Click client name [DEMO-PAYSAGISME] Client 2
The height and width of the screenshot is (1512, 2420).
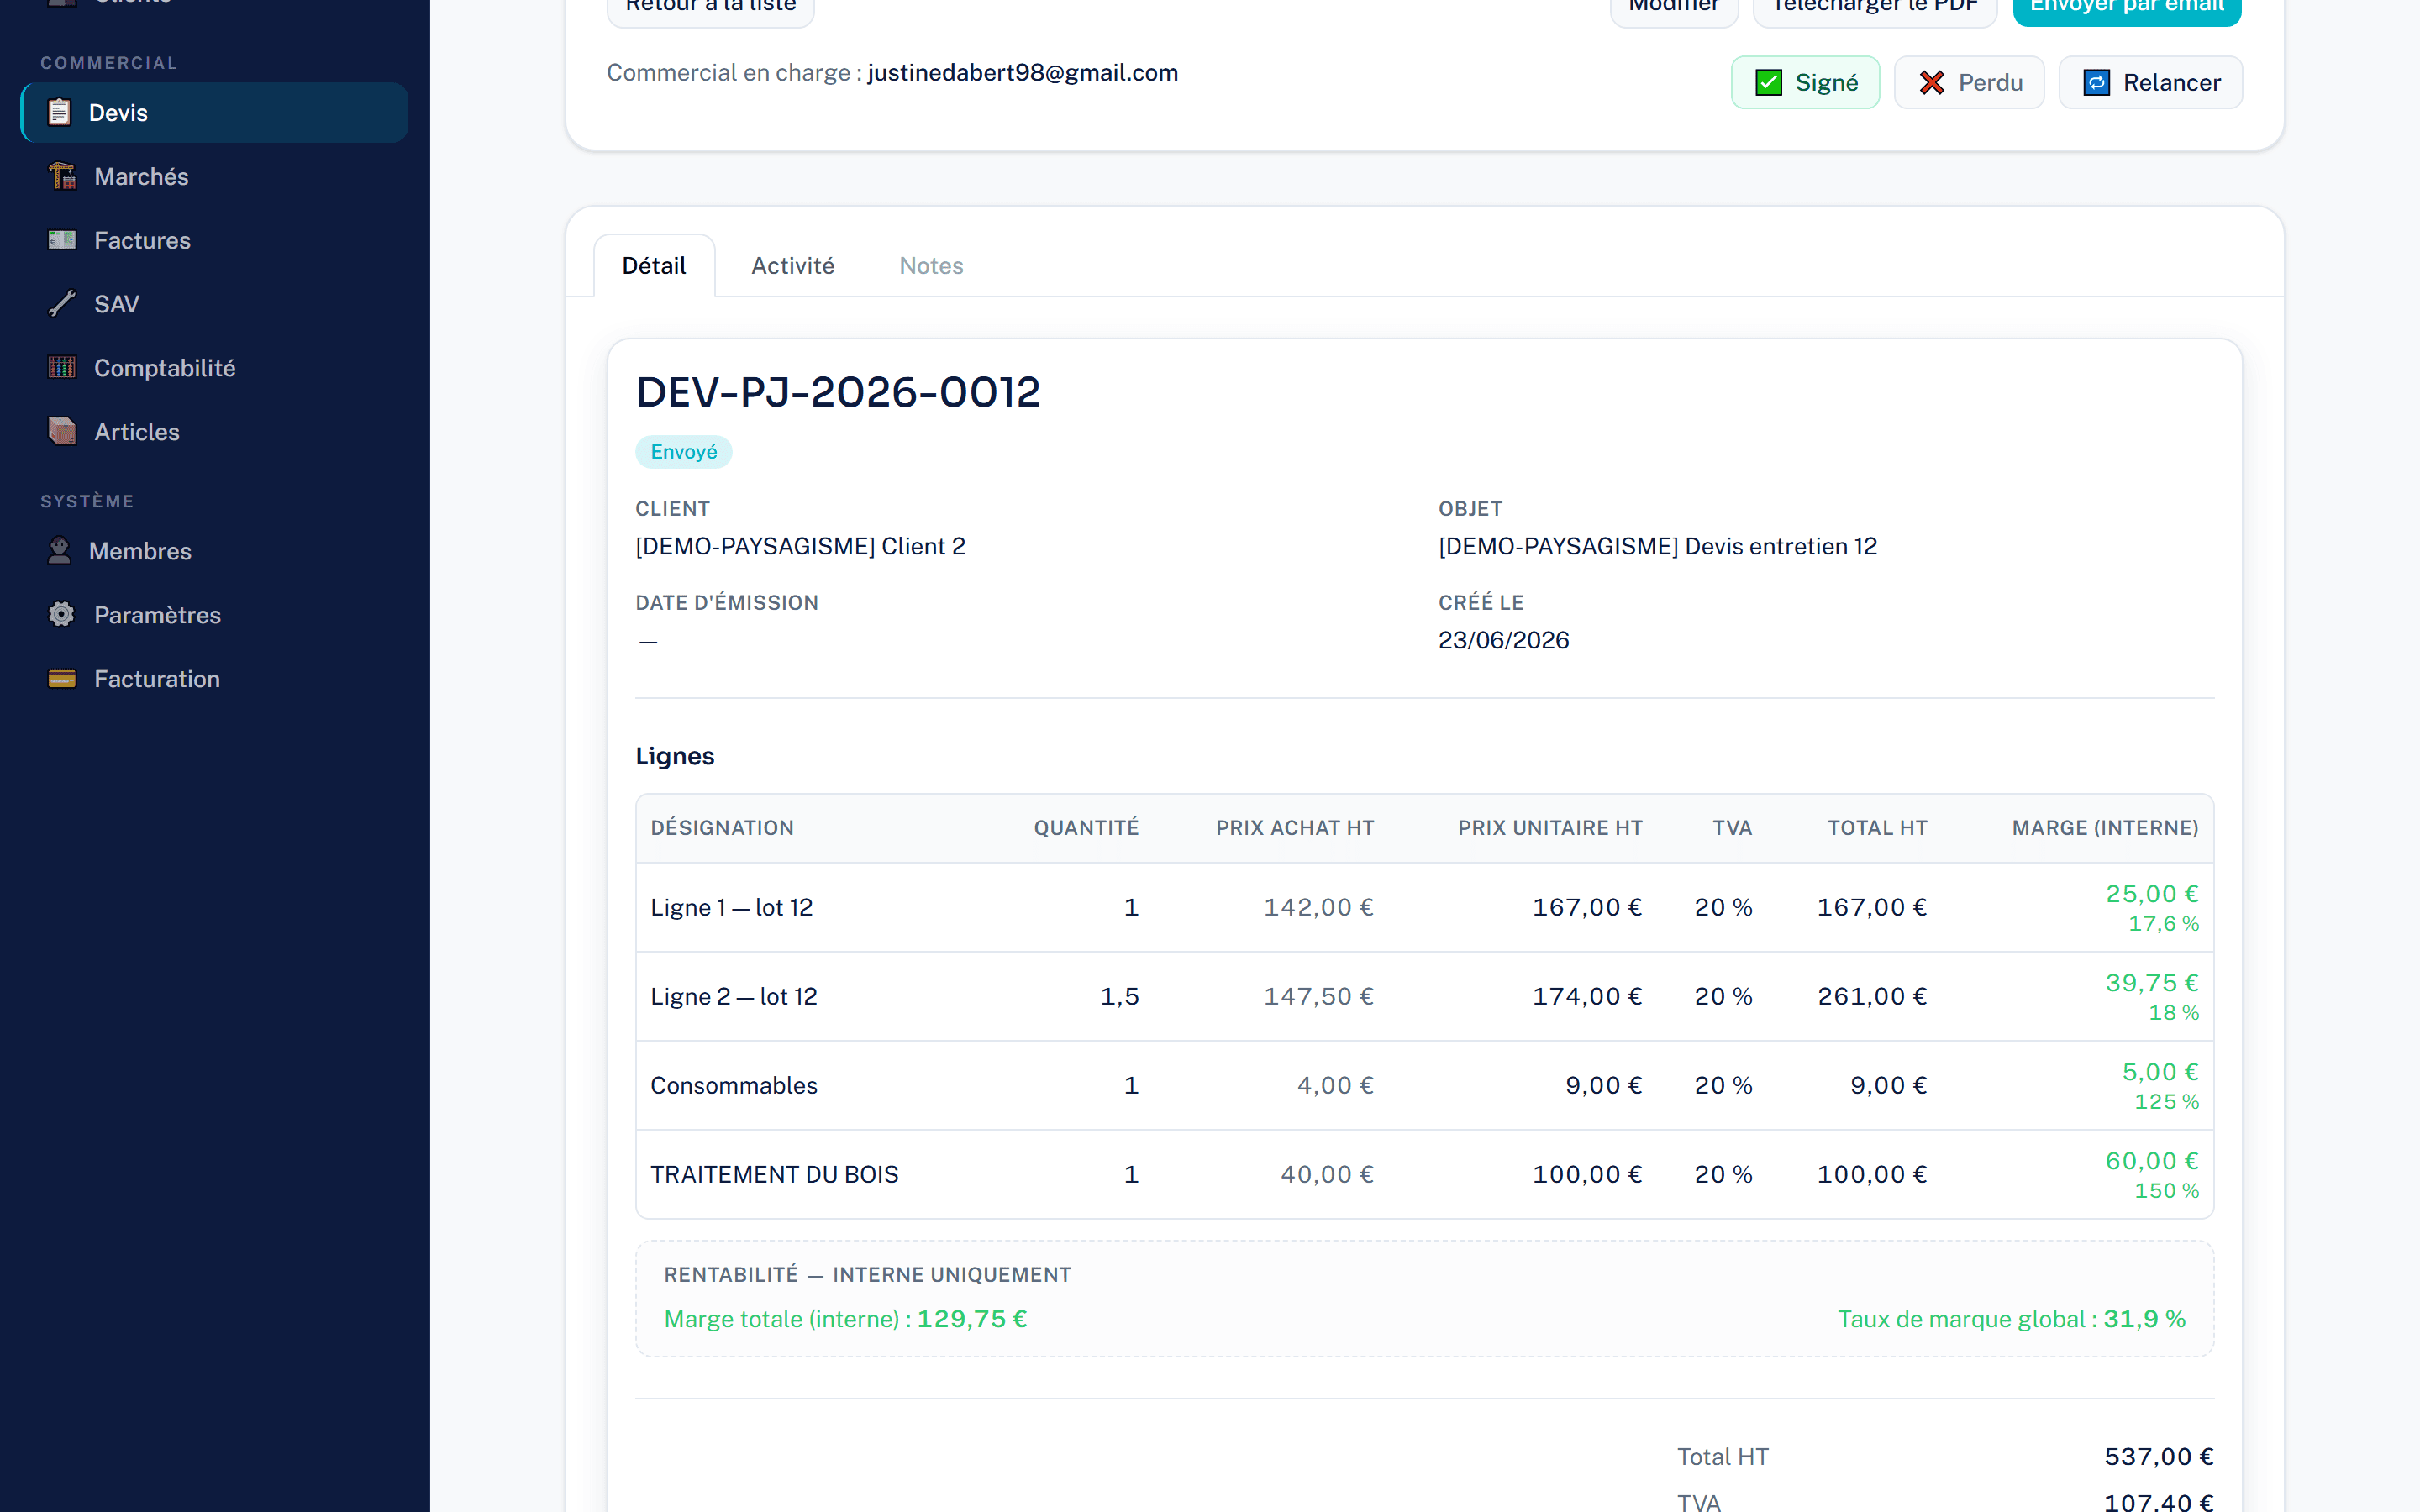pyautogui.click(x=800, y=546)
